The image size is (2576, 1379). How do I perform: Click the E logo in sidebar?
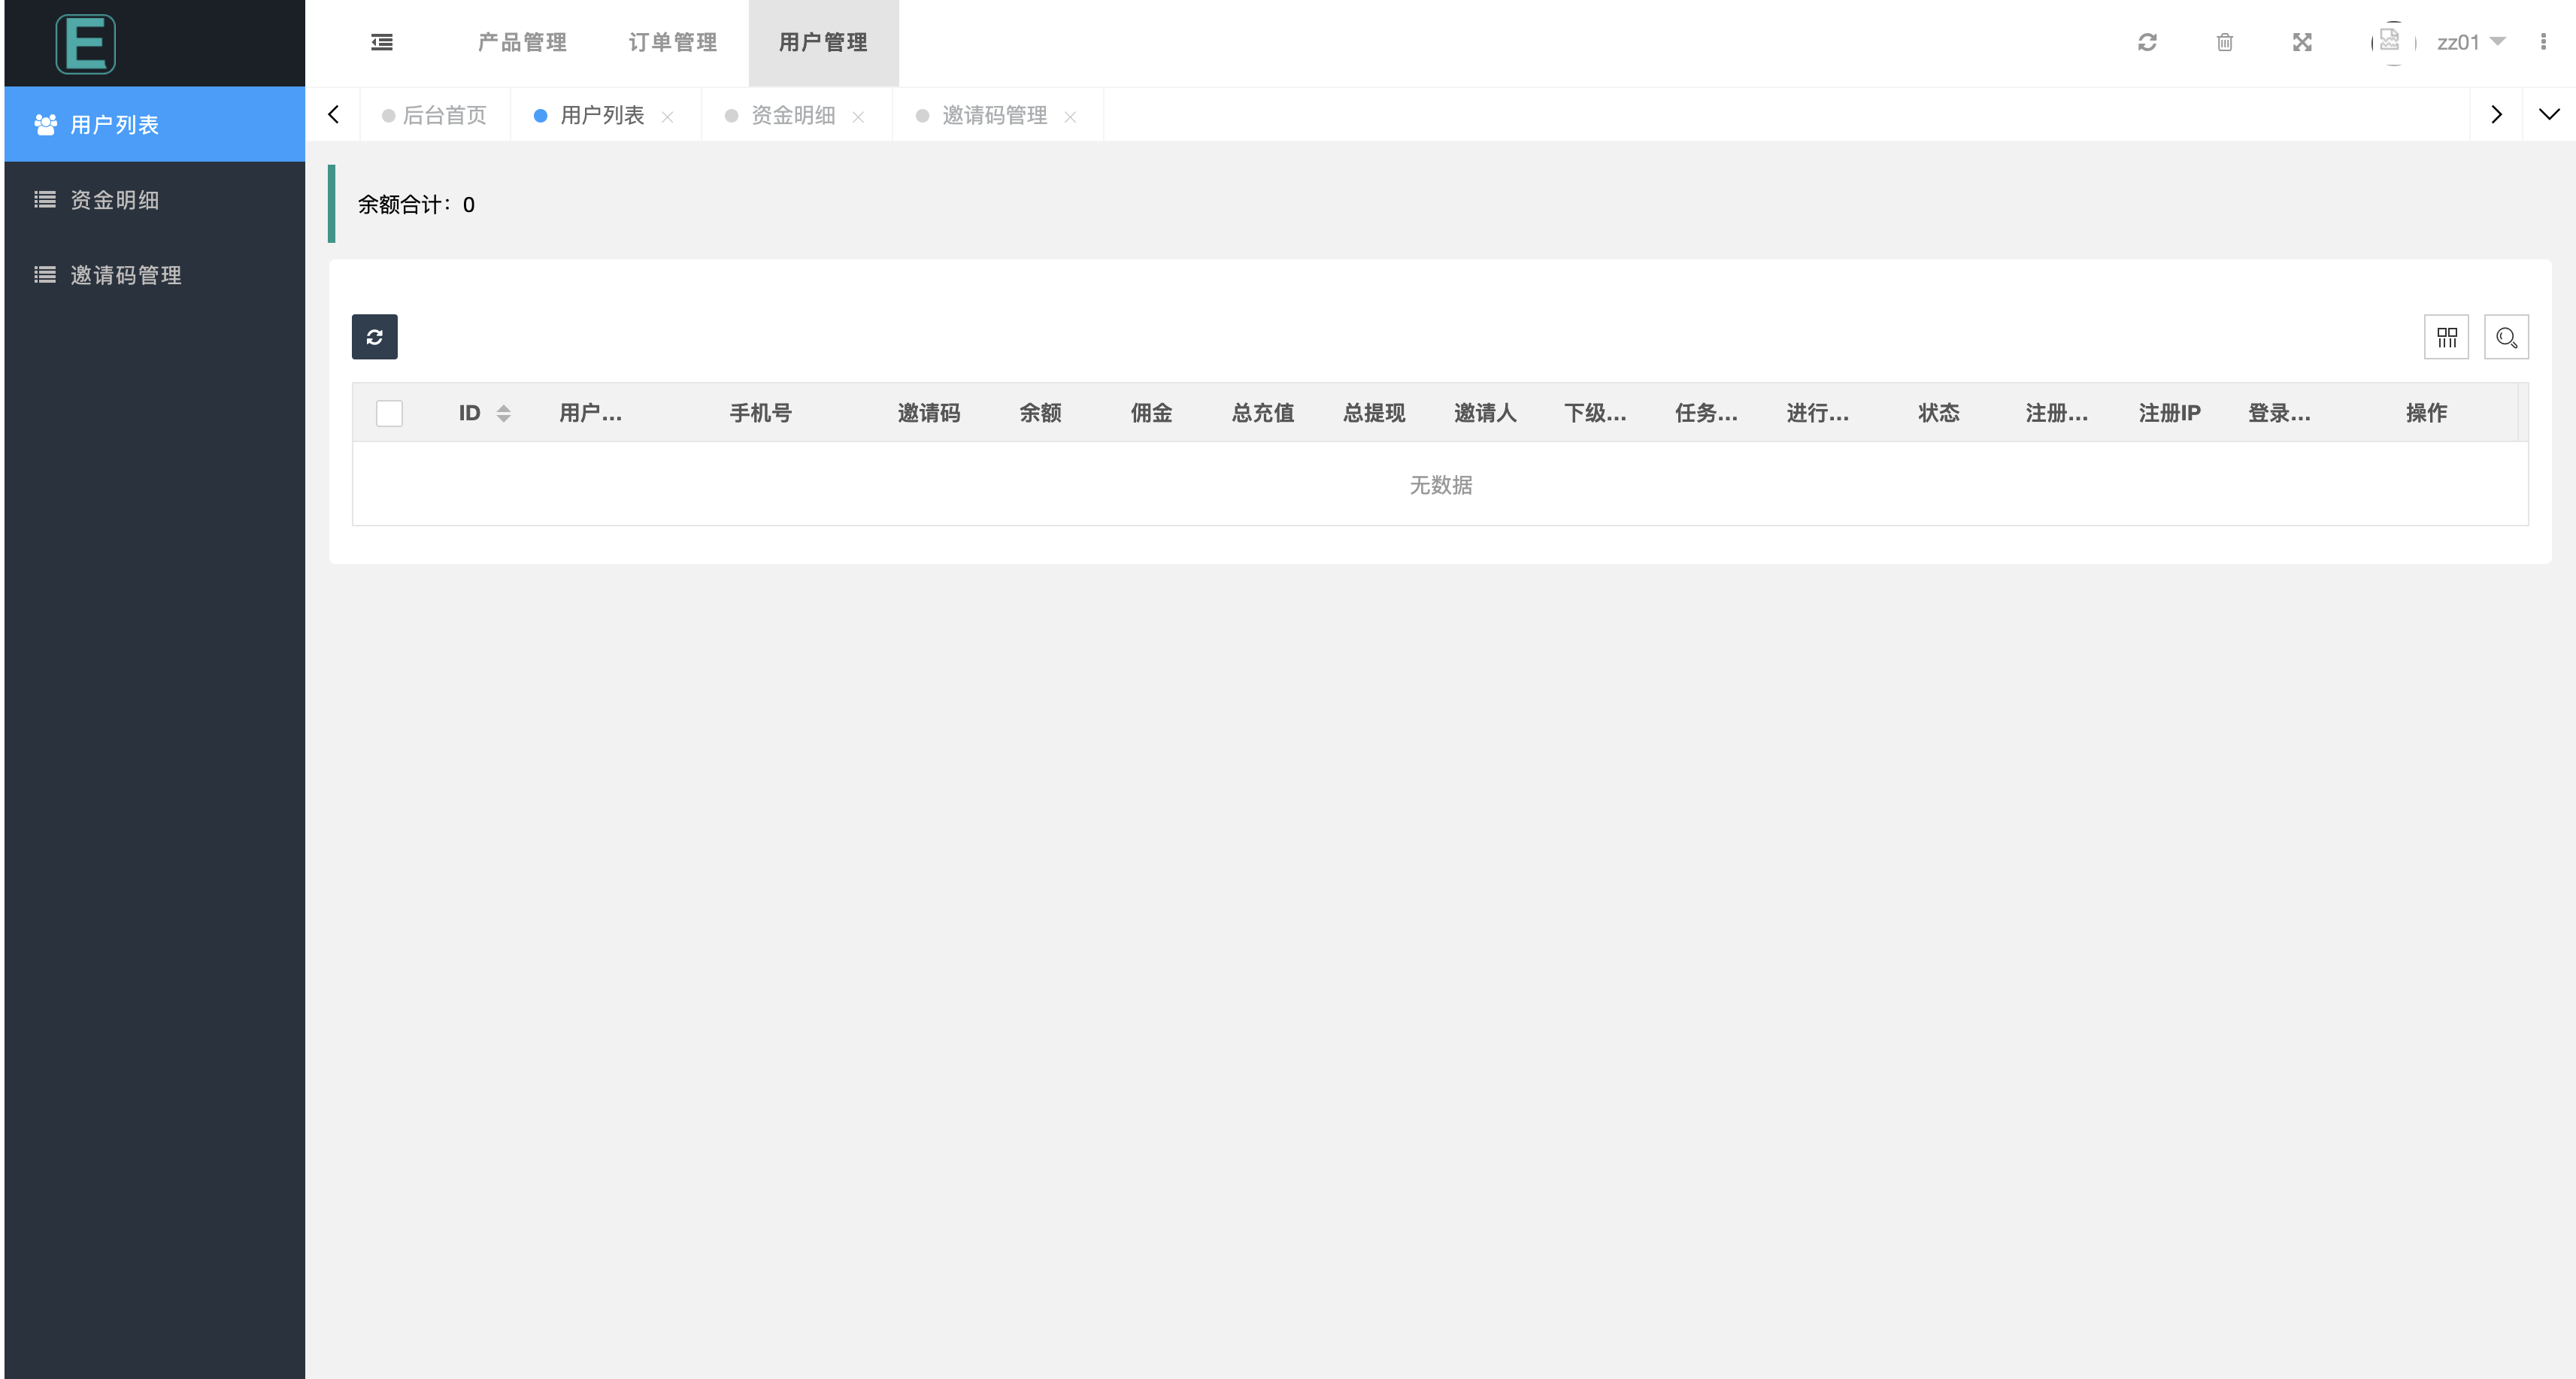tap(86, 44)
